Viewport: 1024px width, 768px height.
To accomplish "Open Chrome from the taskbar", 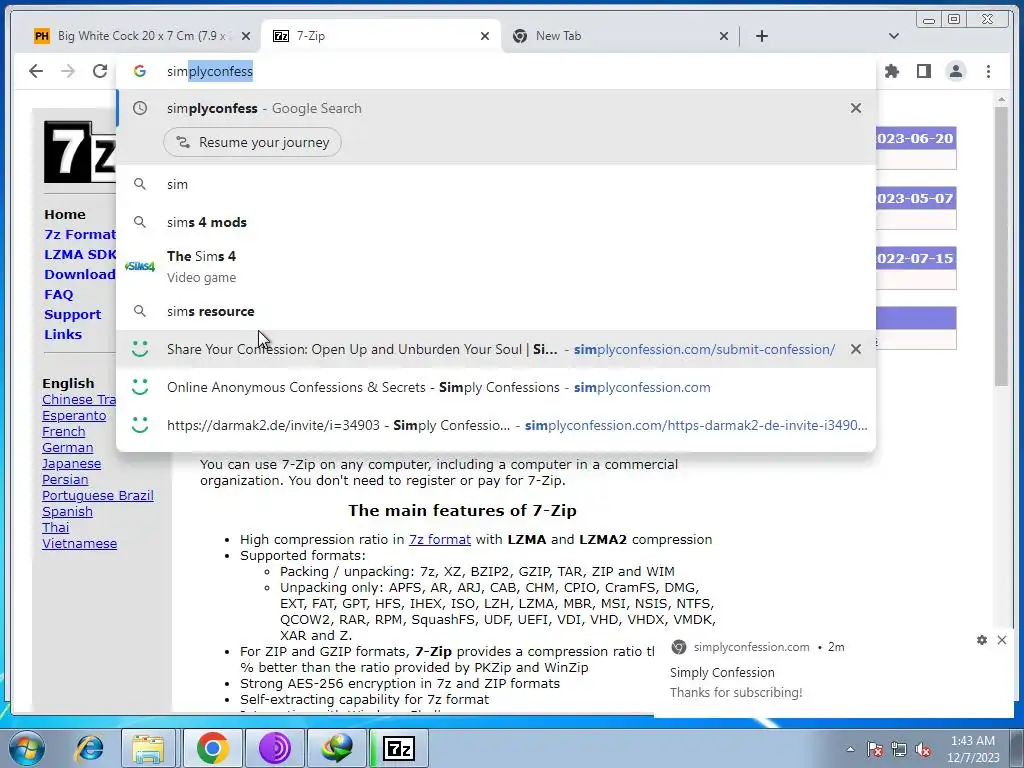I will click(212, 748).
